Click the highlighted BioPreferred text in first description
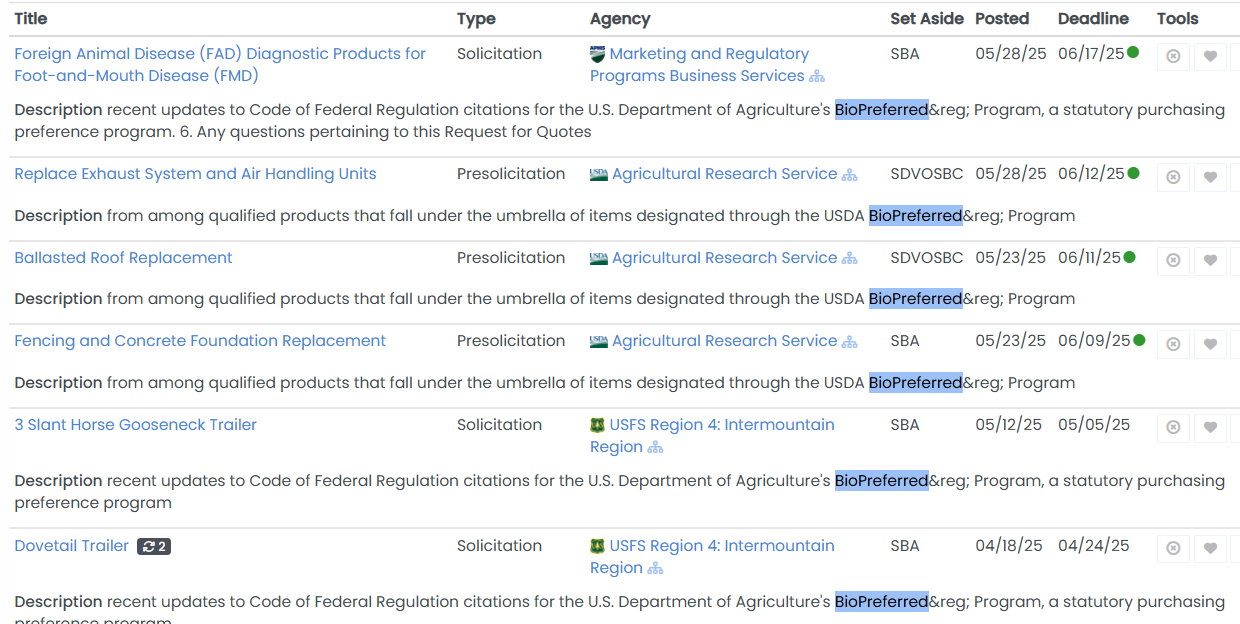Screen dimensions: 1240x624 point(881,110)
